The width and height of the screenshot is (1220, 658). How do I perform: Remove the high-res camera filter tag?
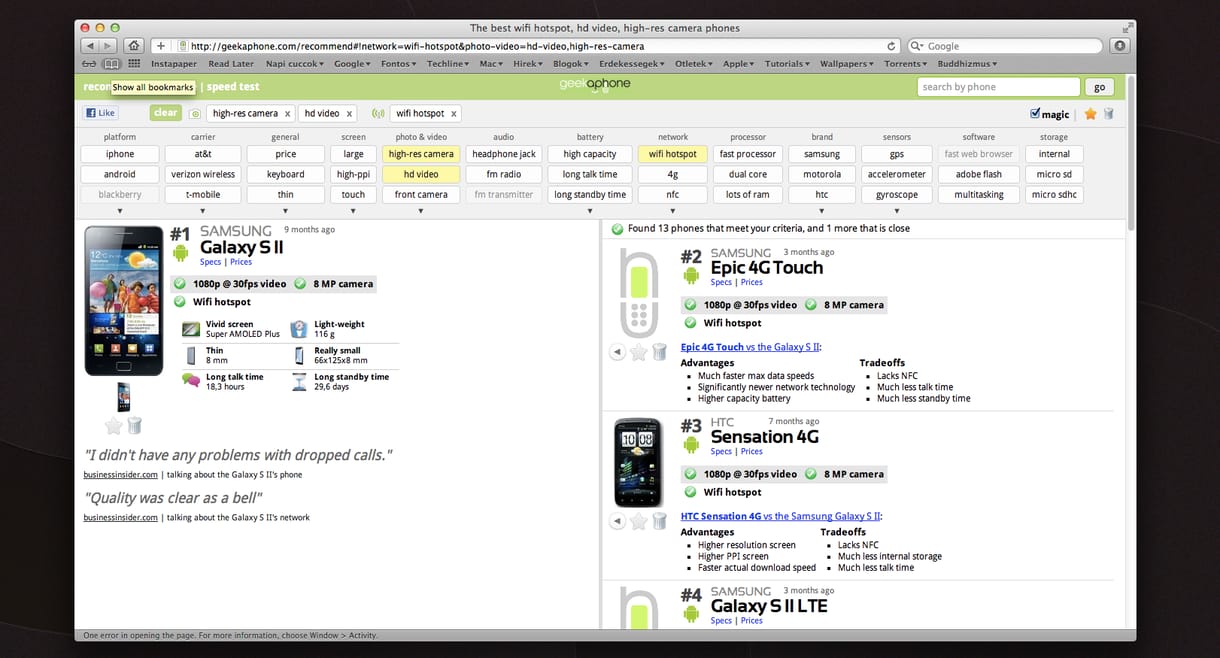(x=287, y=114)
